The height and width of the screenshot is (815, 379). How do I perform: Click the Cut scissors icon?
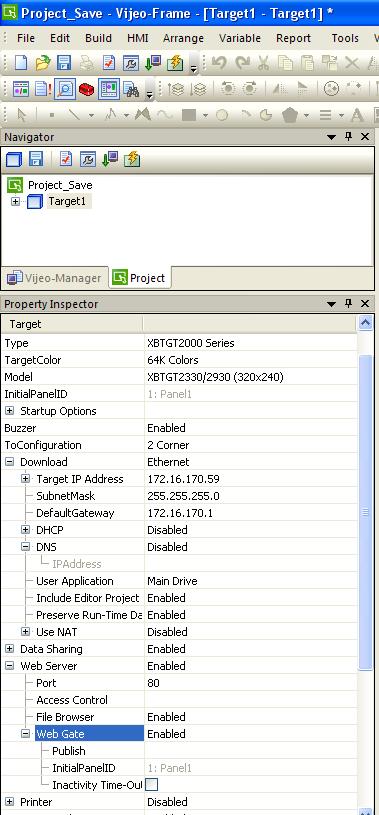point(264,63)
